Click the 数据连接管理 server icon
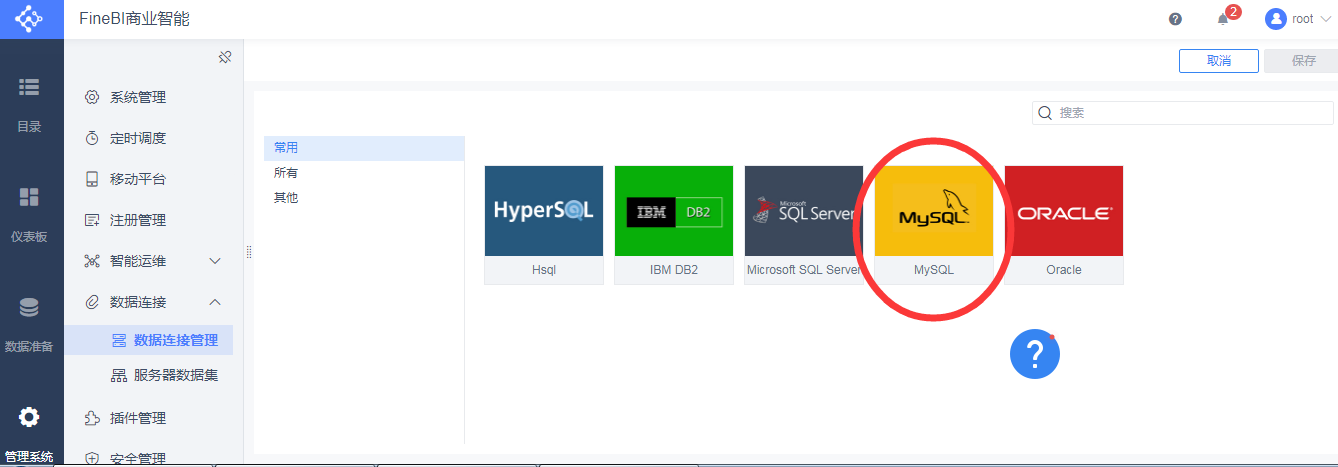The width and height of the screenshot is (1338, 467). [119, 340]
